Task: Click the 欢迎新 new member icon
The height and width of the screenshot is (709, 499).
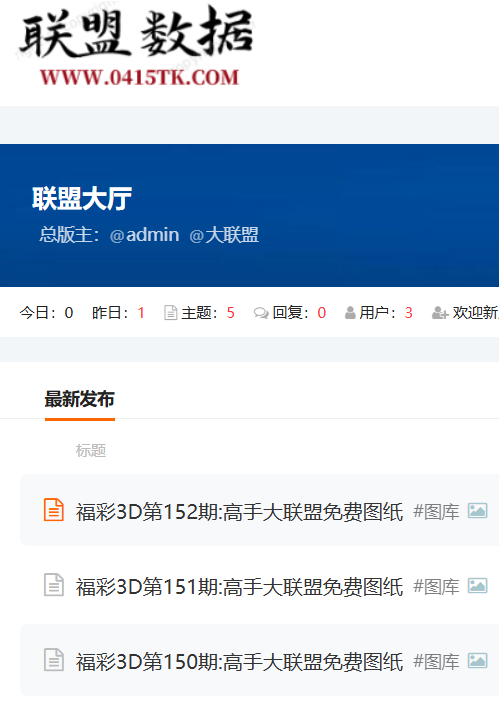Action: (x=440, y=312)
